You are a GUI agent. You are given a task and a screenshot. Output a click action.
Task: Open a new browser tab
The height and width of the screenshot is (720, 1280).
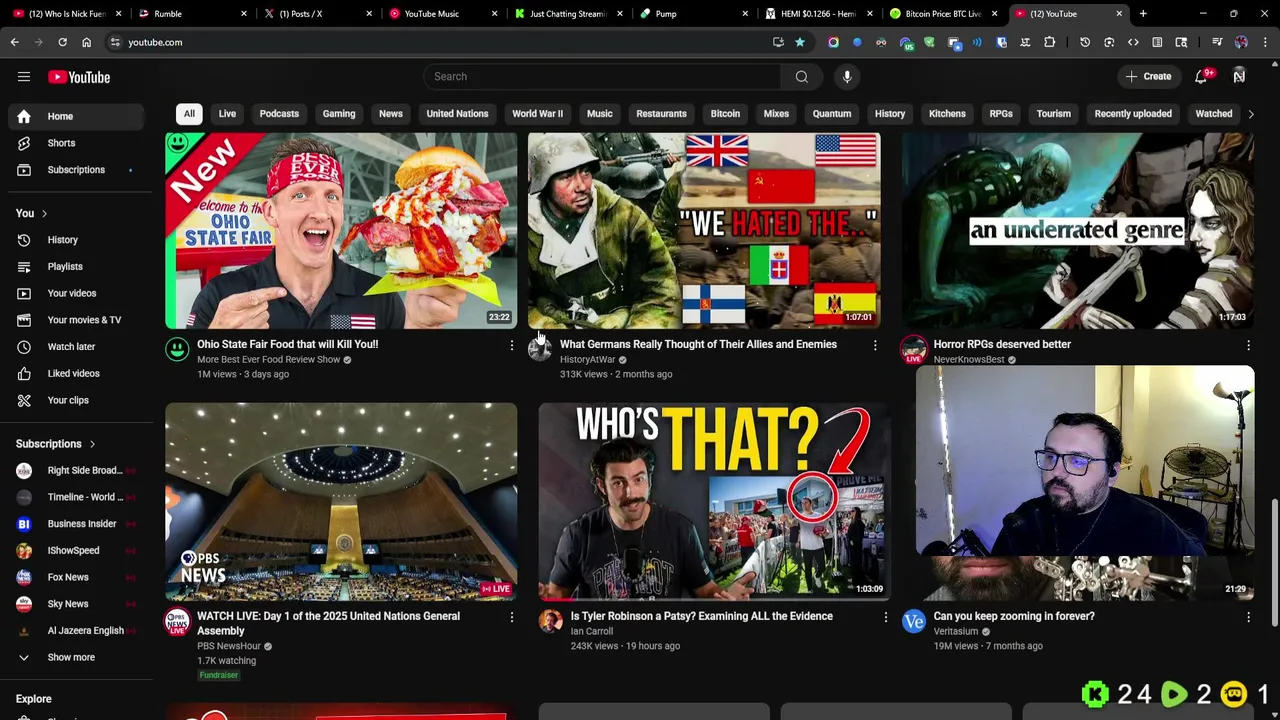(x=1143, y=14)
